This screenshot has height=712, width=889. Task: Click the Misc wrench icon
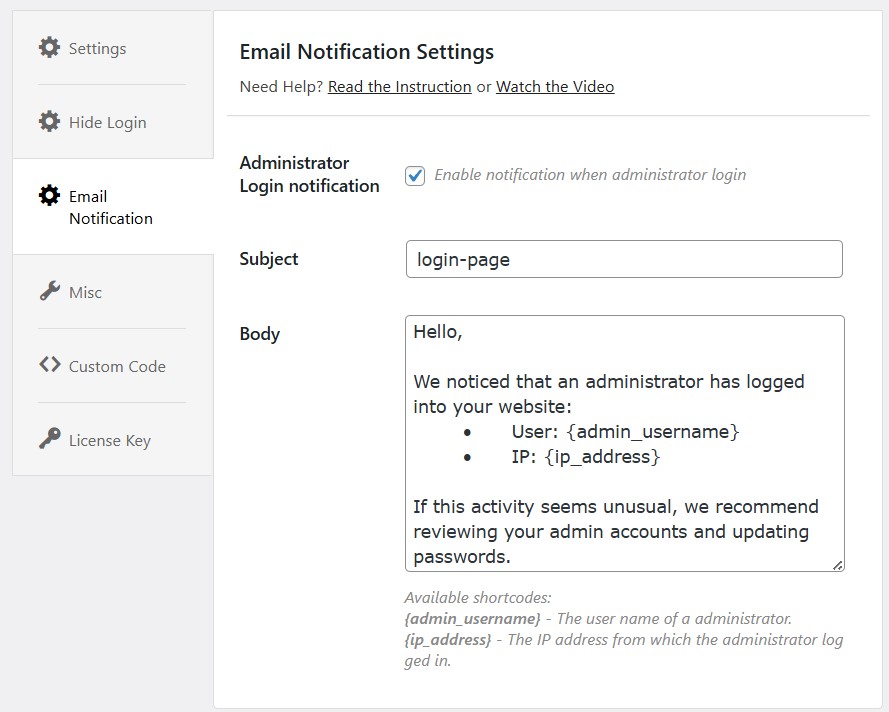[x=48, y=292]
